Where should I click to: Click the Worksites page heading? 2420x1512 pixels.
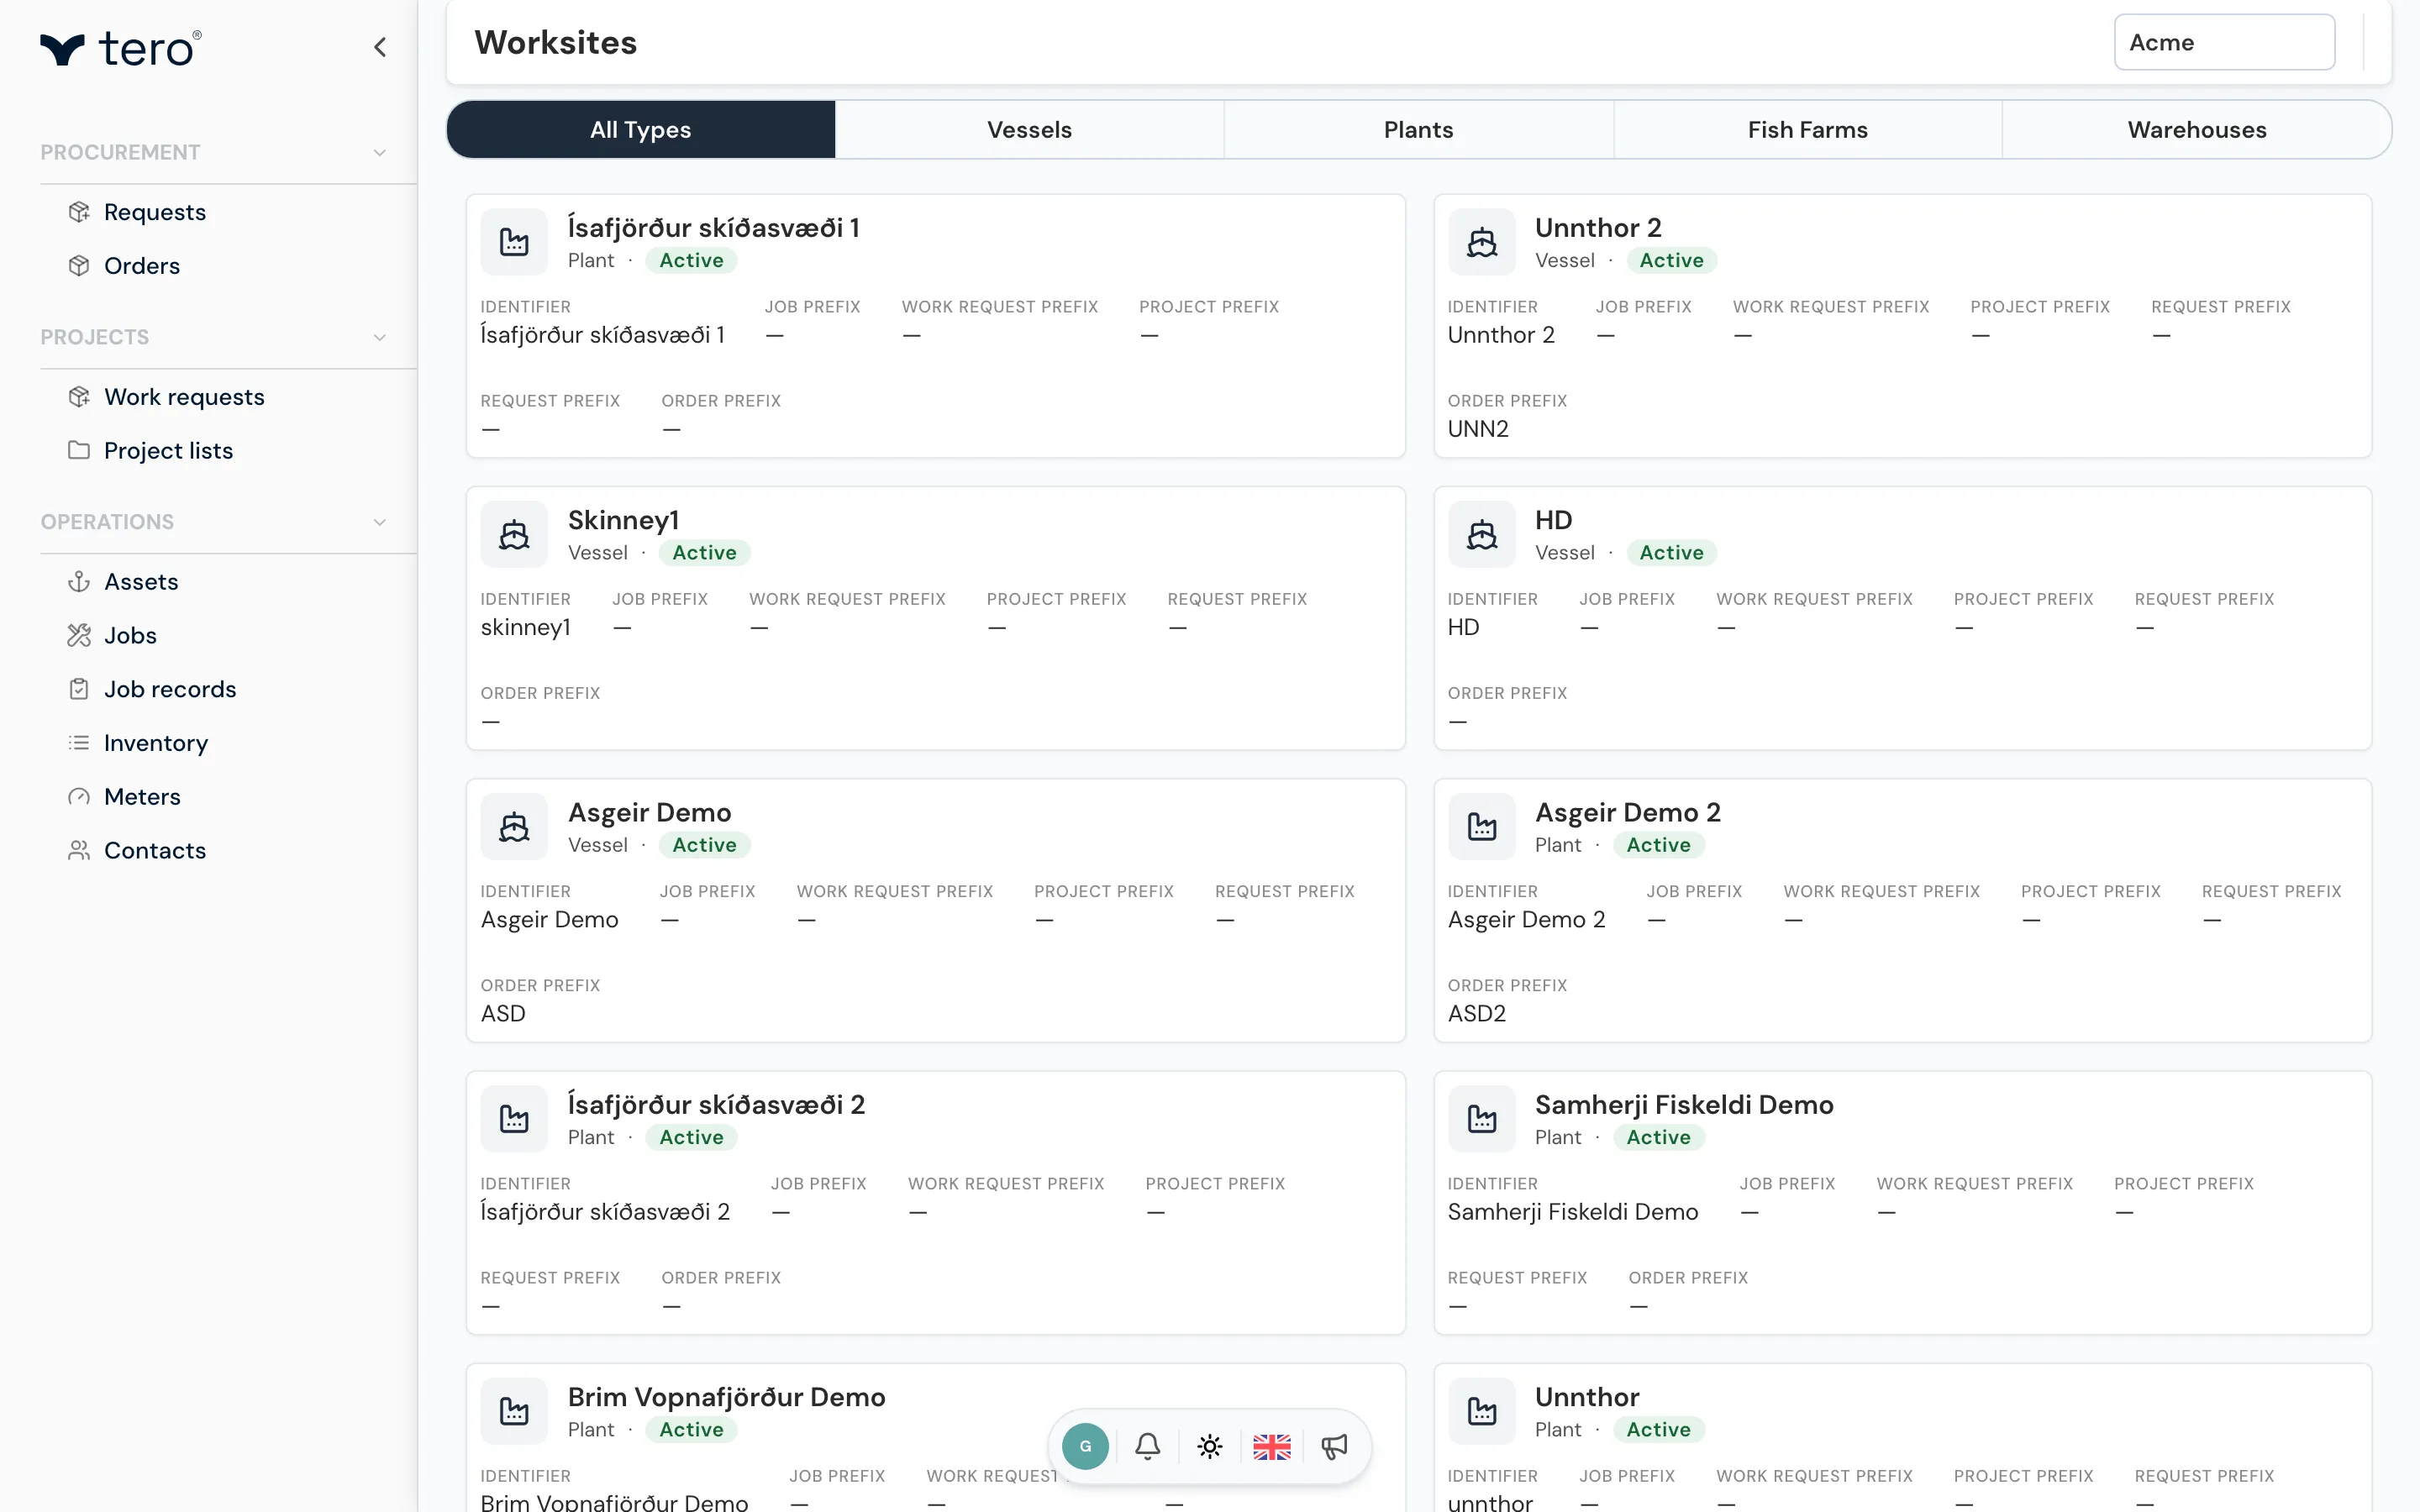coord(555,42)
